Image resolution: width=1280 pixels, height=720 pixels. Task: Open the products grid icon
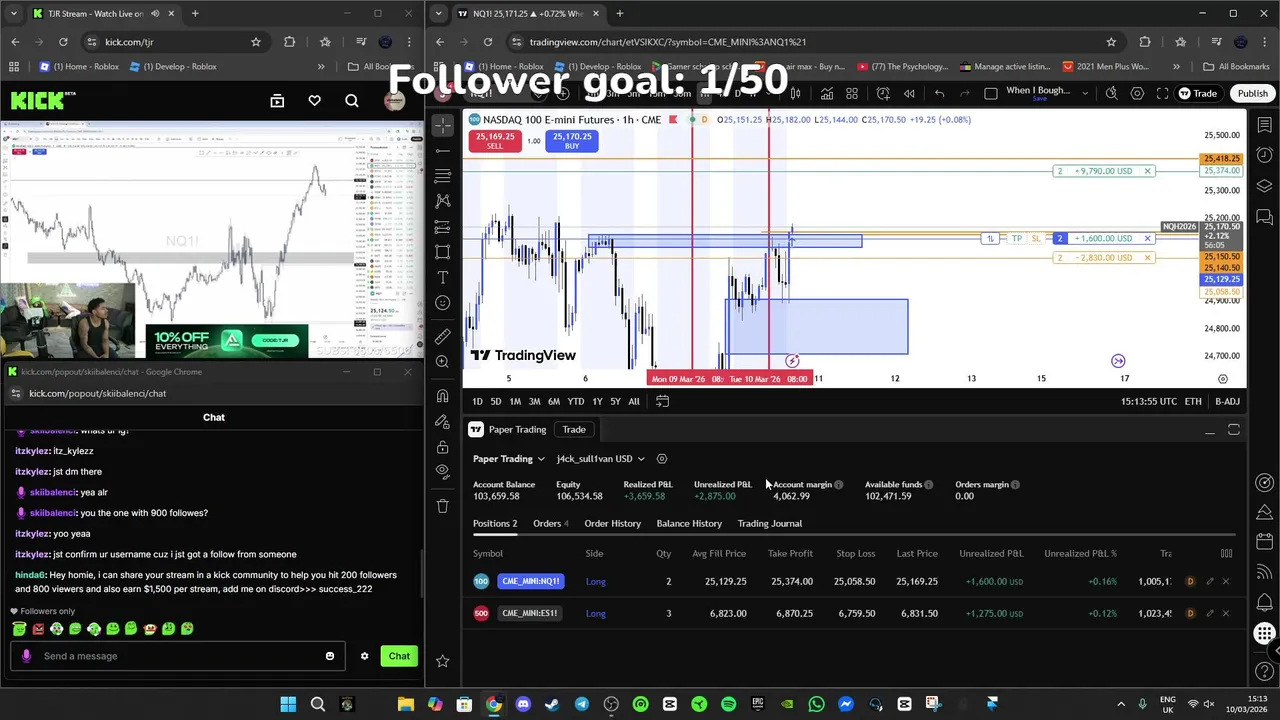1265,633
